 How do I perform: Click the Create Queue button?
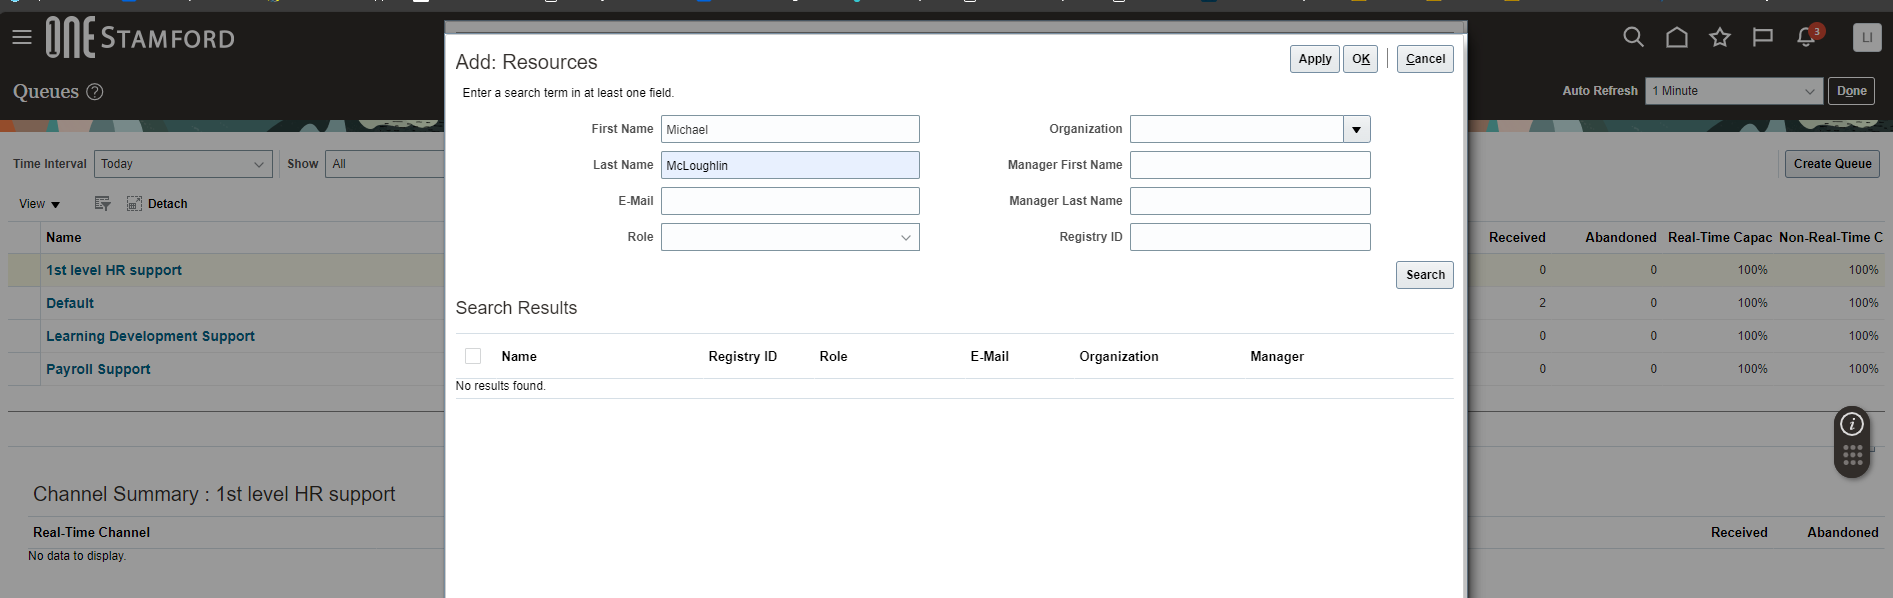(1832, 164)
